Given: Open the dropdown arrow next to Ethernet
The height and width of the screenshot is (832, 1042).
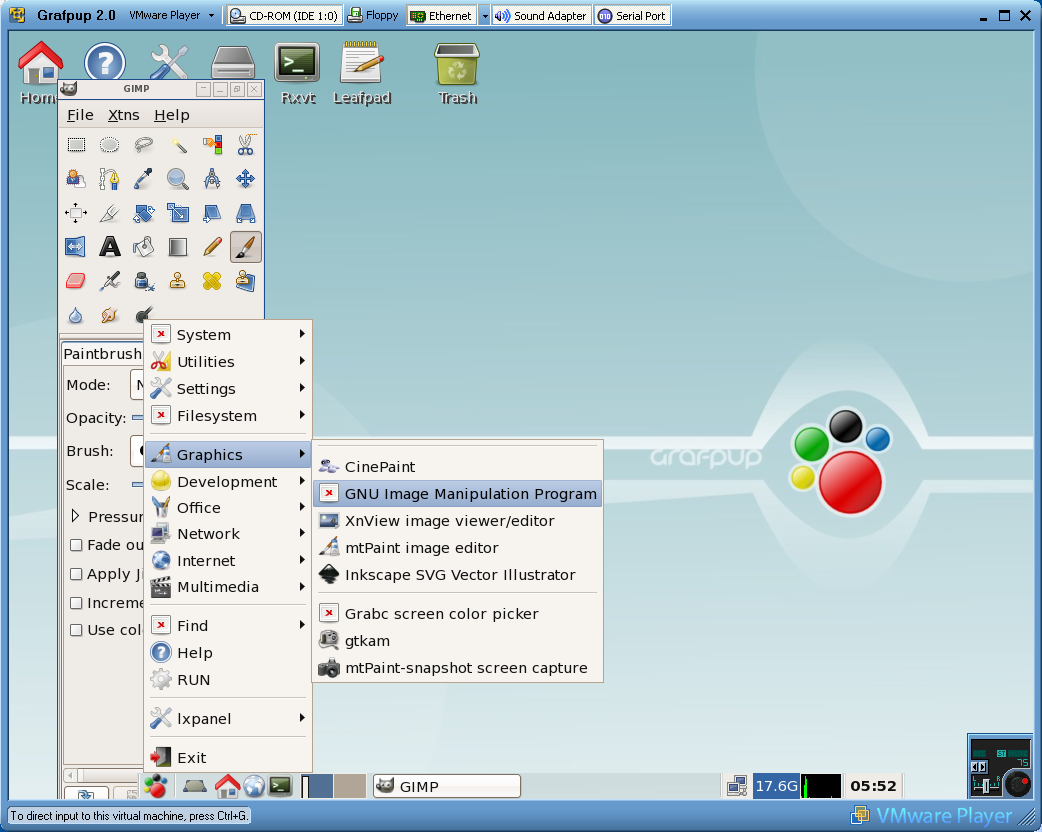Looking at the screenshot, I should coord(484,16).
